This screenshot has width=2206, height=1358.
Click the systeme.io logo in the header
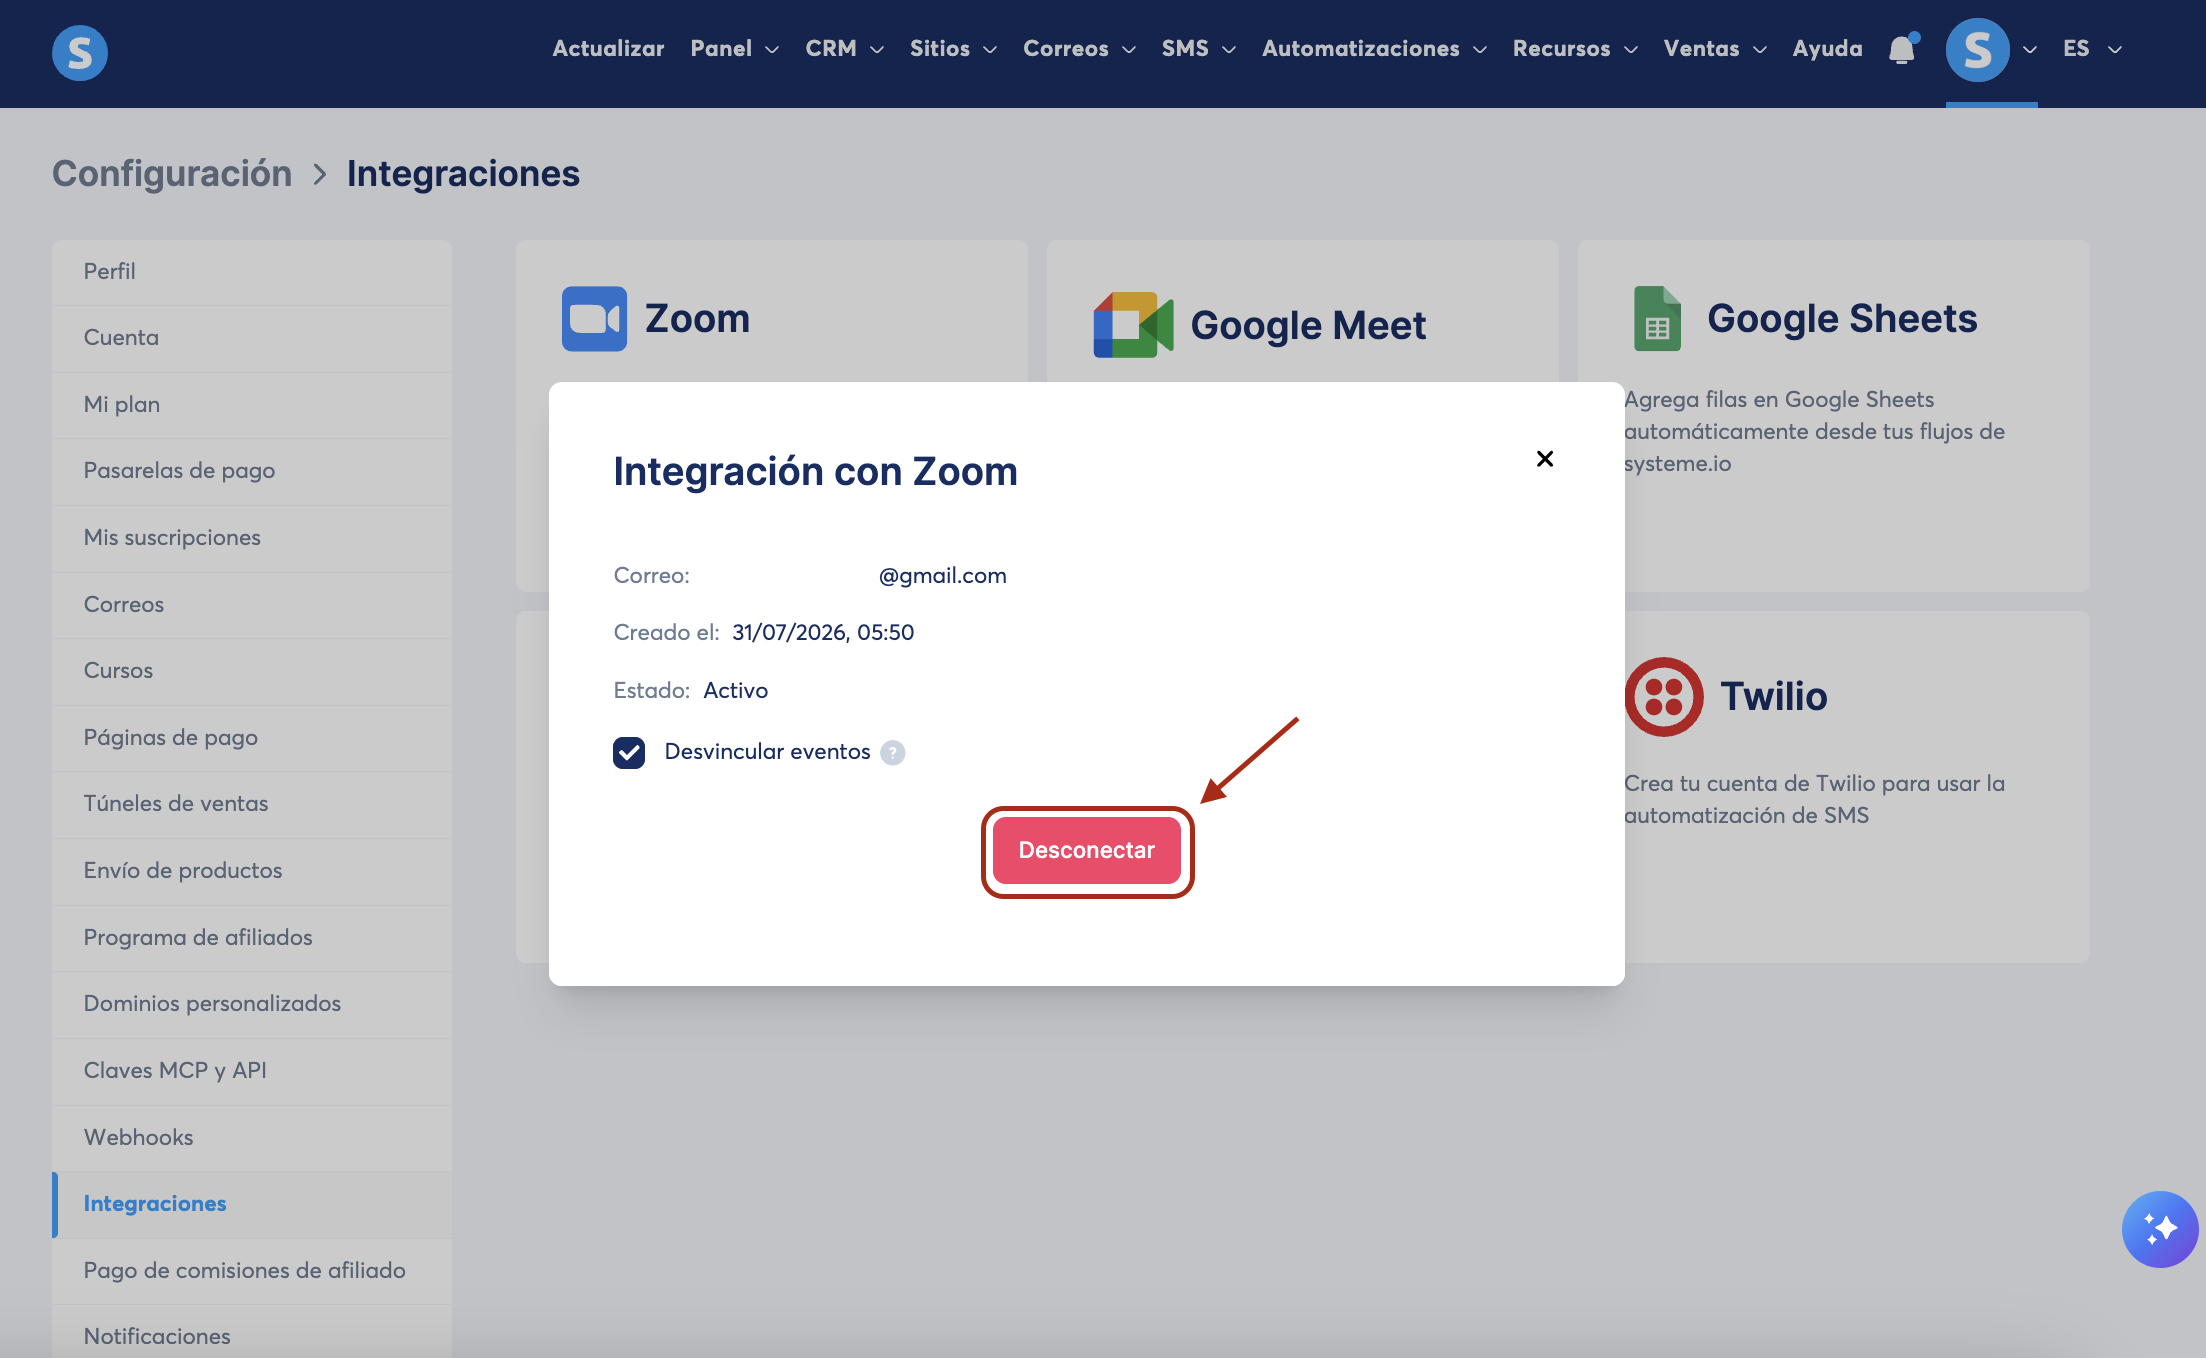[80, 52]
